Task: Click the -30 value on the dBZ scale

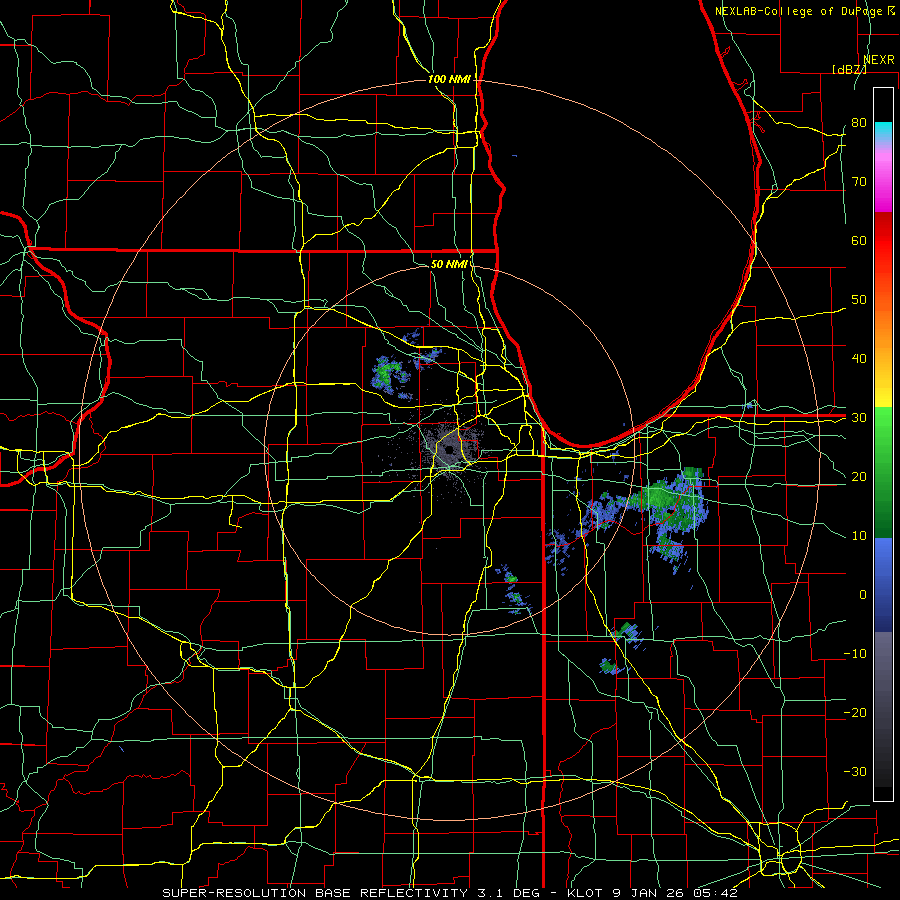Action: click(x=855, y=771)
